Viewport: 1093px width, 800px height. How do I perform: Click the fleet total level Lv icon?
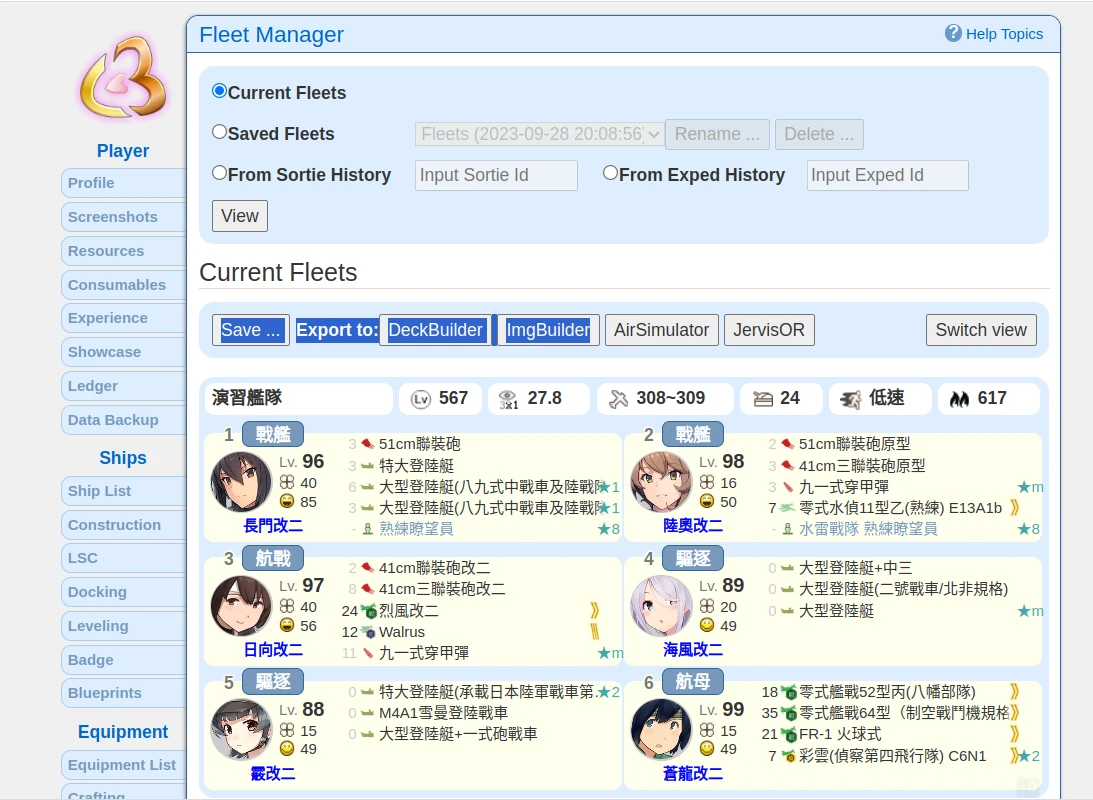click(x=420, y=399)
